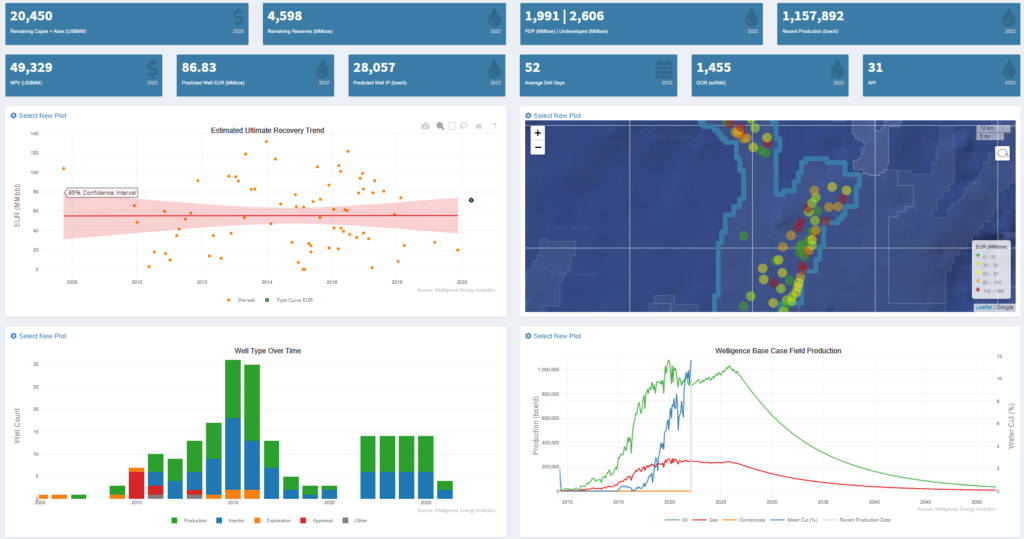This screenshot has height=539, width=1024.
Task: Open Select New Plot above Well Type chart
Action: coord(38,336)
